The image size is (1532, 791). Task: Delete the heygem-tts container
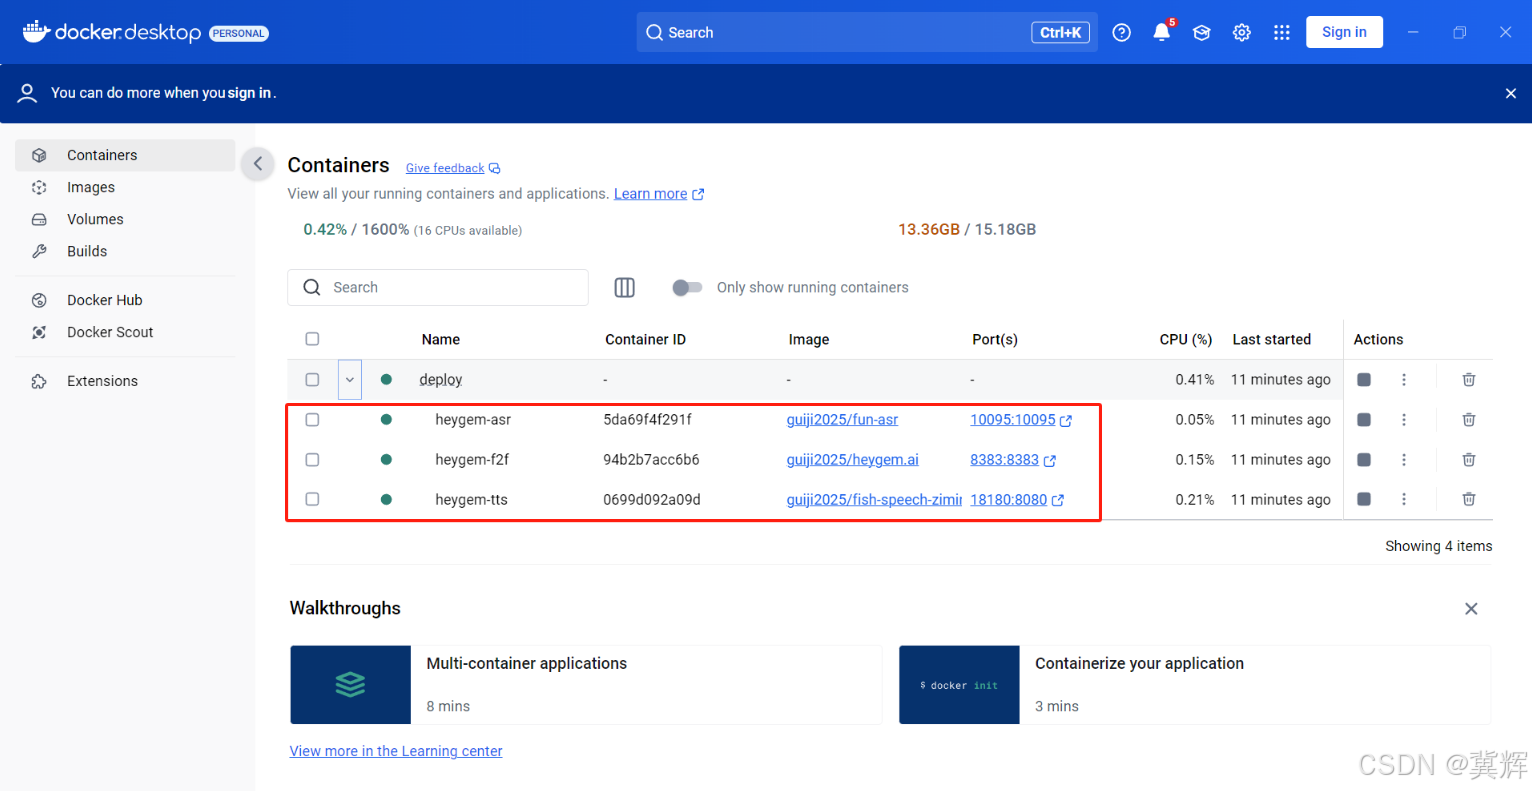[1469, 499]
